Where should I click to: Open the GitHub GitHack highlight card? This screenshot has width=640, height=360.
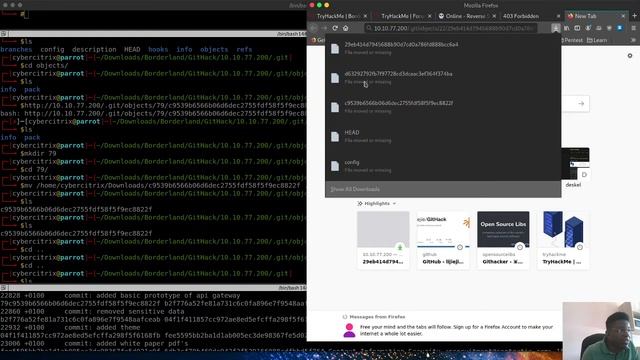tap(443, 240)
